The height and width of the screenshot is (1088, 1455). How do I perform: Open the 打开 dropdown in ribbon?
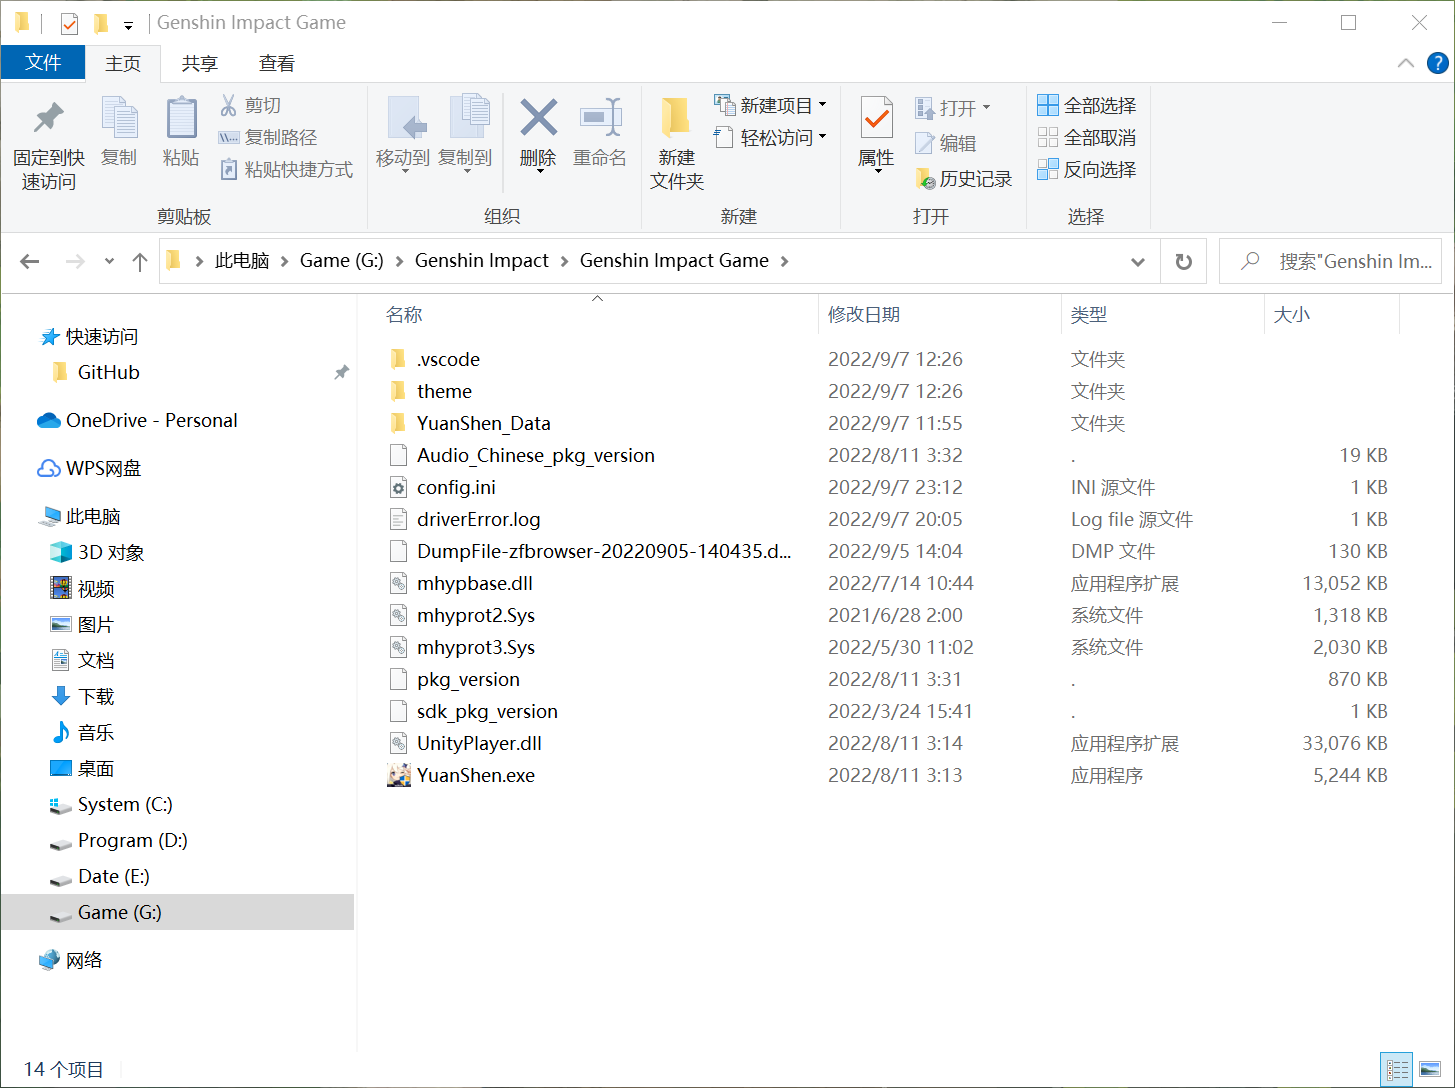pyautogui.click(x=952, y=107)
